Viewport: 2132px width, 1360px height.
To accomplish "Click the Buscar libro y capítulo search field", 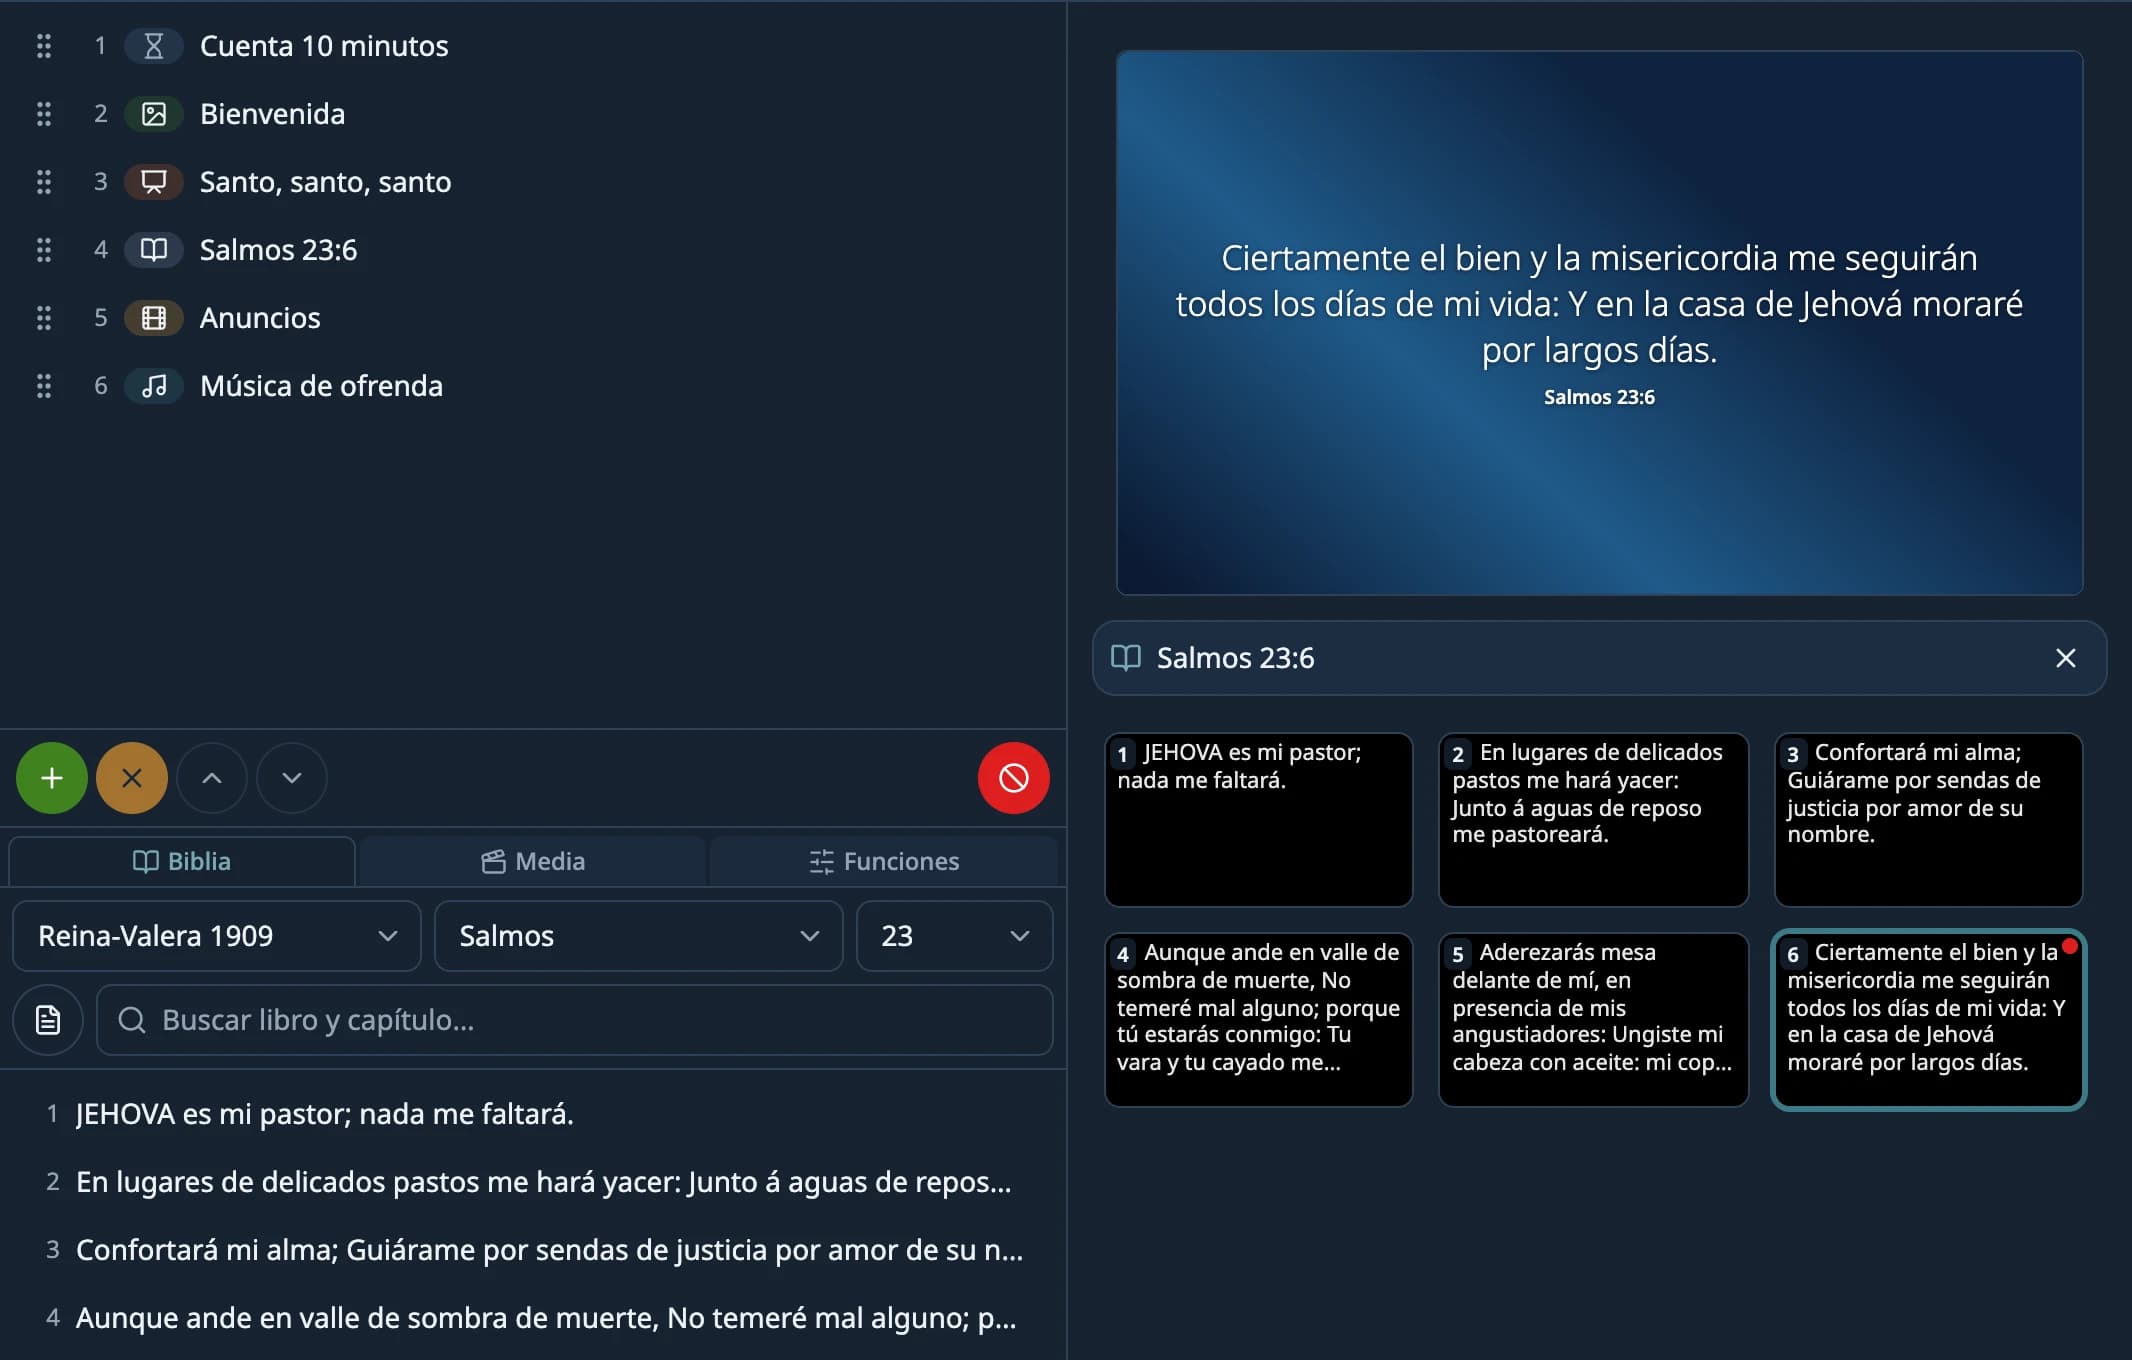I will pos(575,1020).
